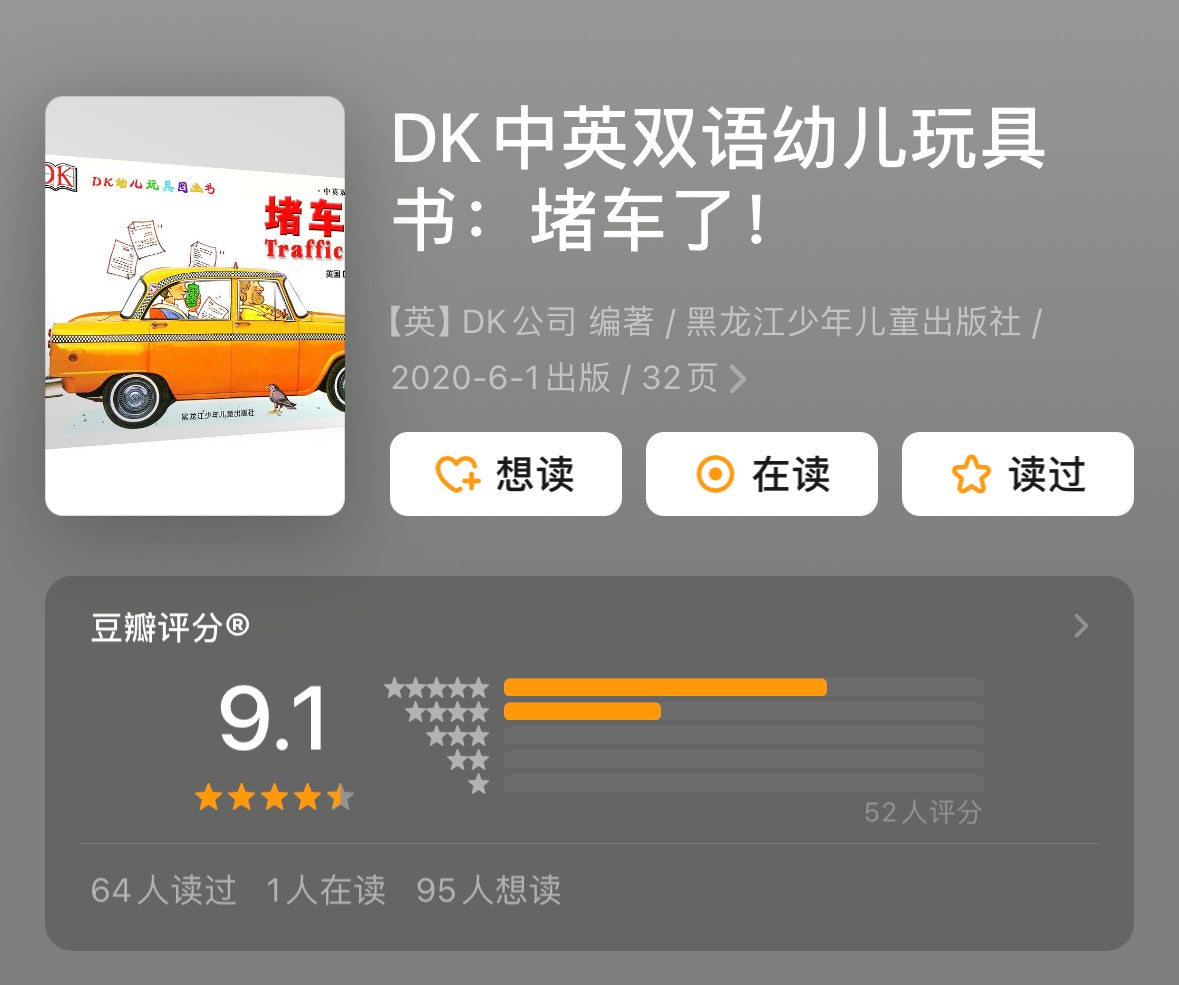Open the book cover thumbnail
Image resolution: width=1179 pixels, height=985 pixels.
tap(195, 306)
